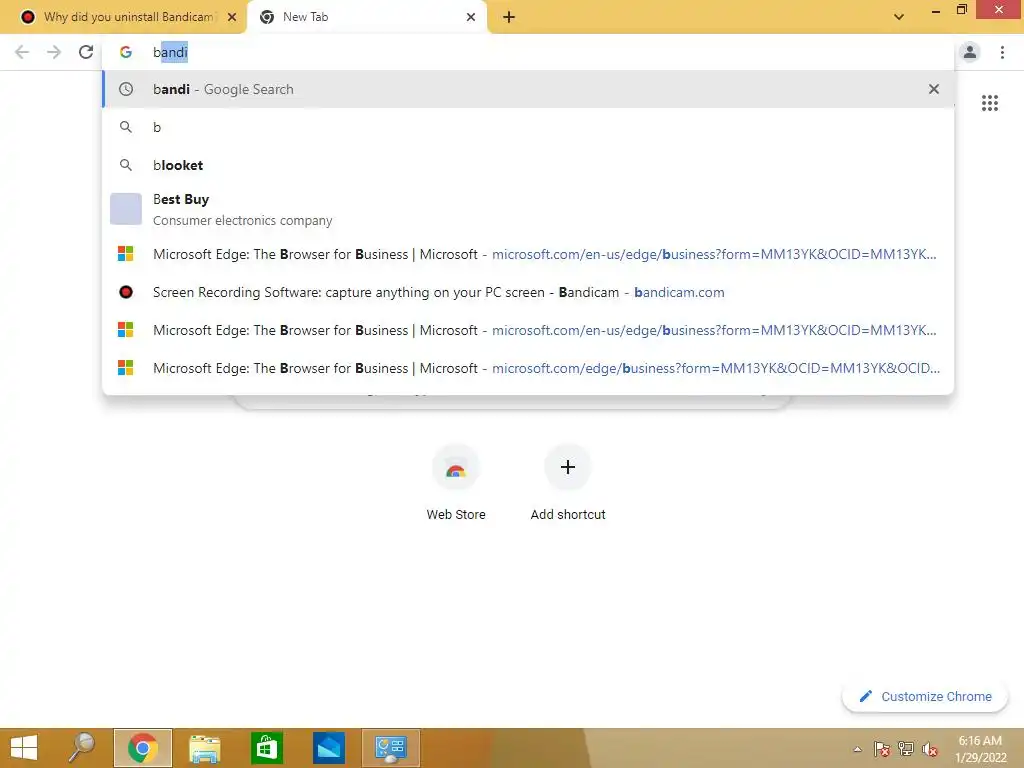This screenshot has height=768, width=1024.
Task: Switch to the New Tab tab
Action: [x=366, y=17]
